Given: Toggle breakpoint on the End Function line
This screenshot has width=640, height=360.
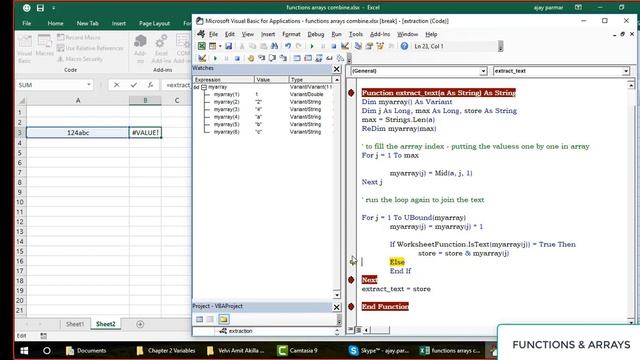Looking at the screenshot, I should (351, 307).
